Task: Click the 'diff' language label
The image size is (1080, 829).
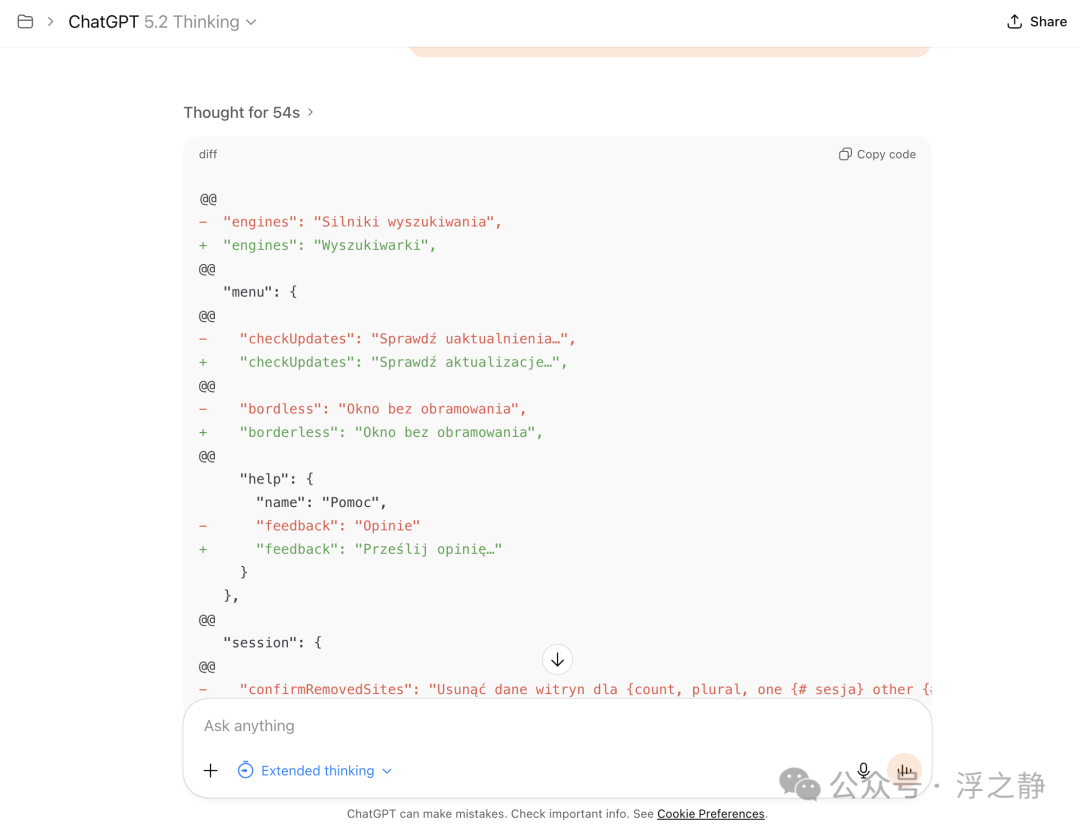Action: (208, 154)
